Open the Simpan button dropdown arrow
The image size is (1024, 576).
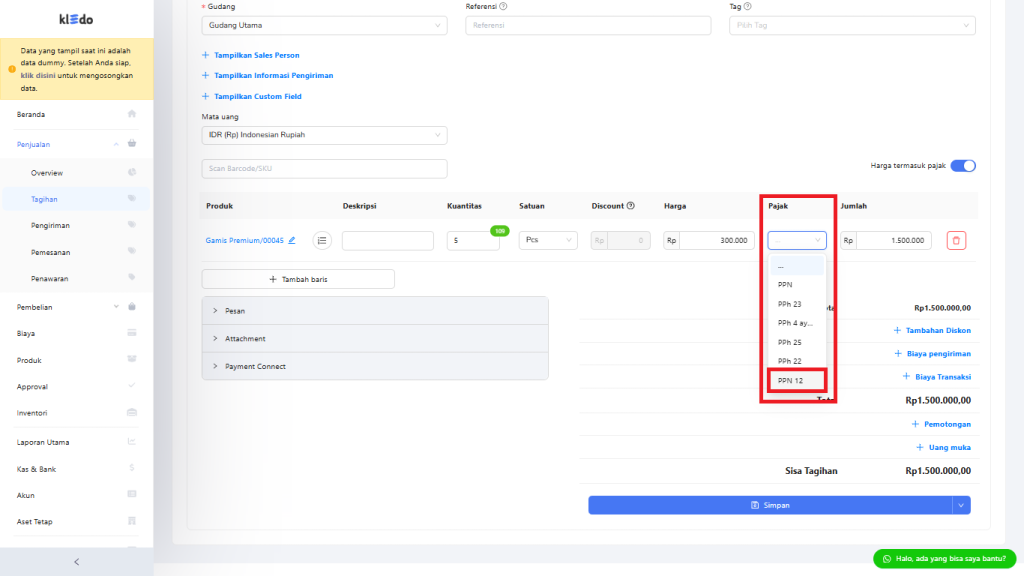coord(961,505)
